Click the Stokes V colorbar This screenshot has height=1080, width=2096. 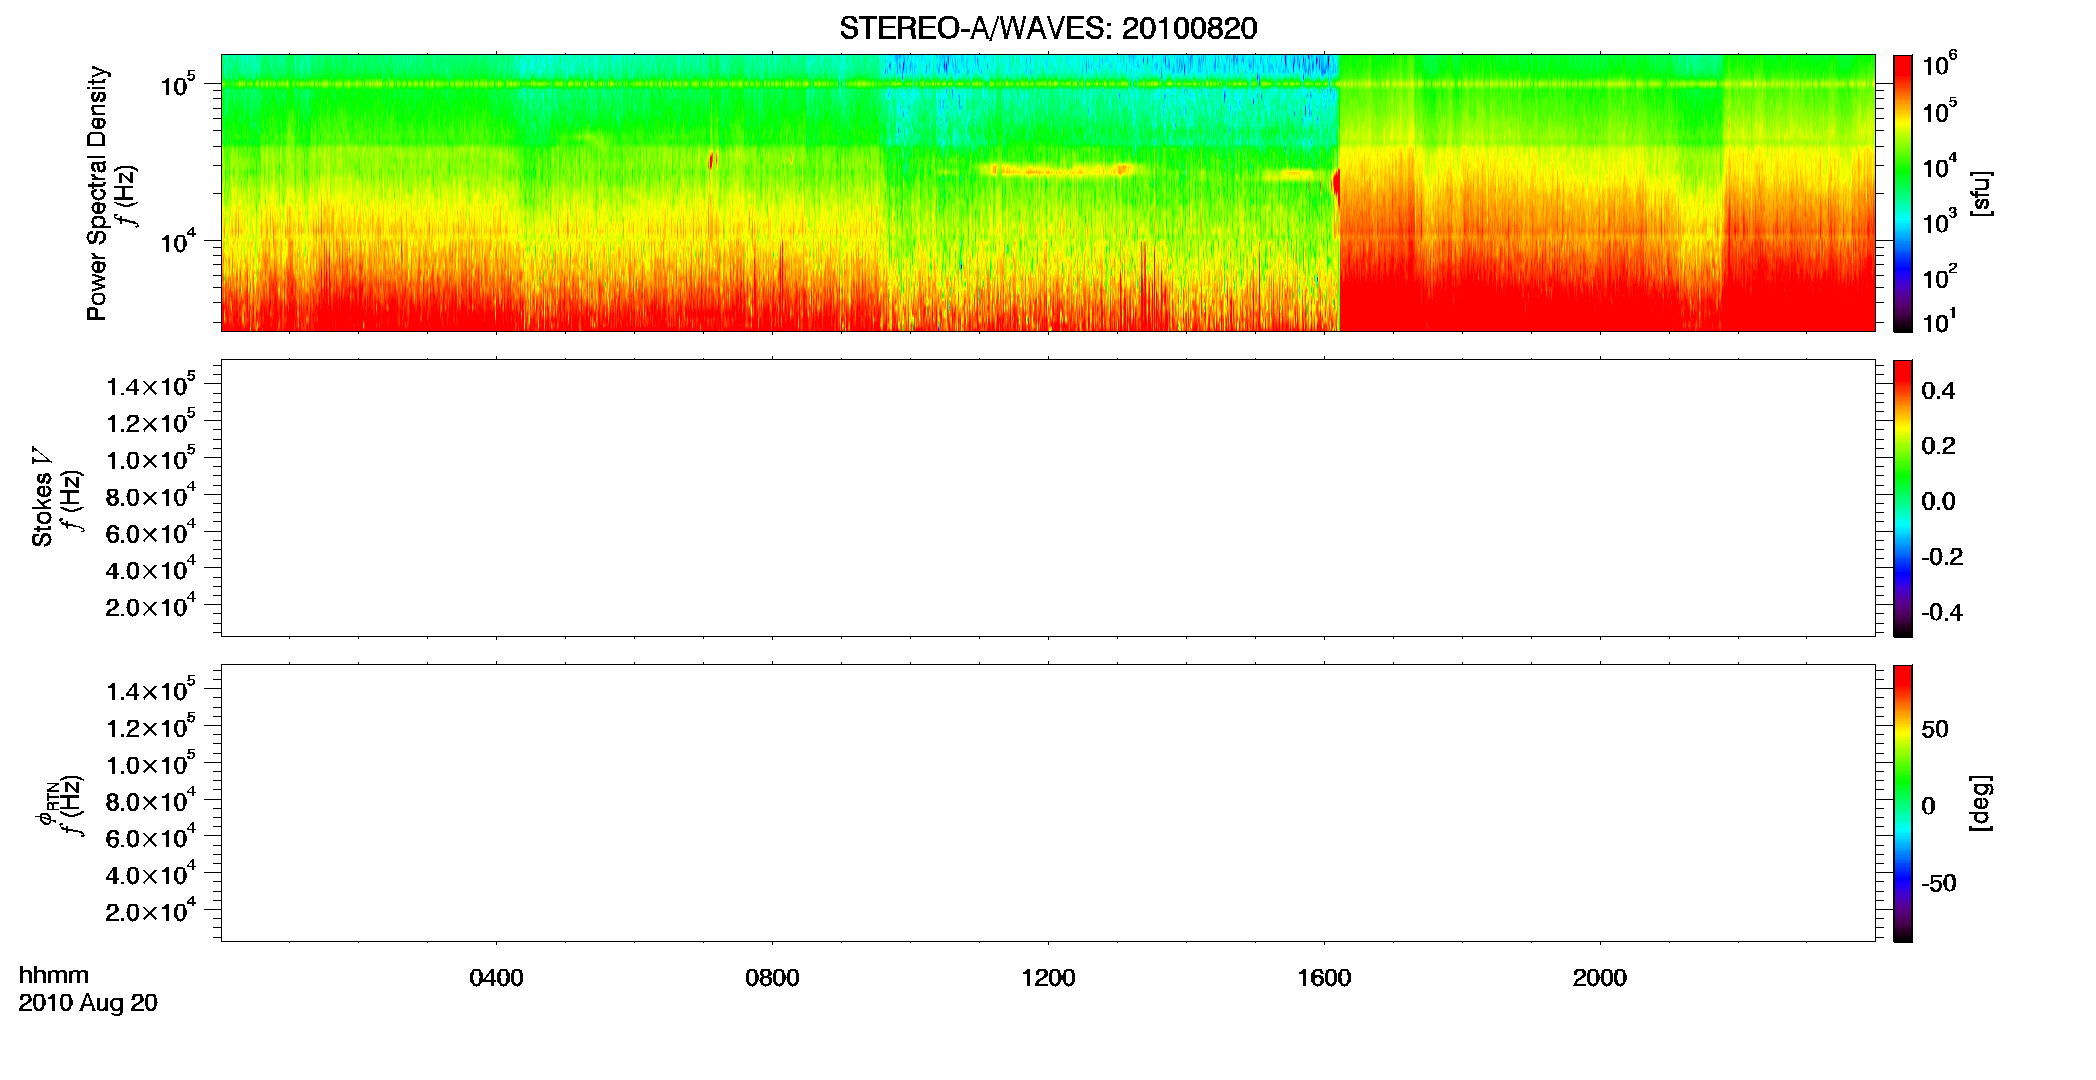click(1903, 498)
